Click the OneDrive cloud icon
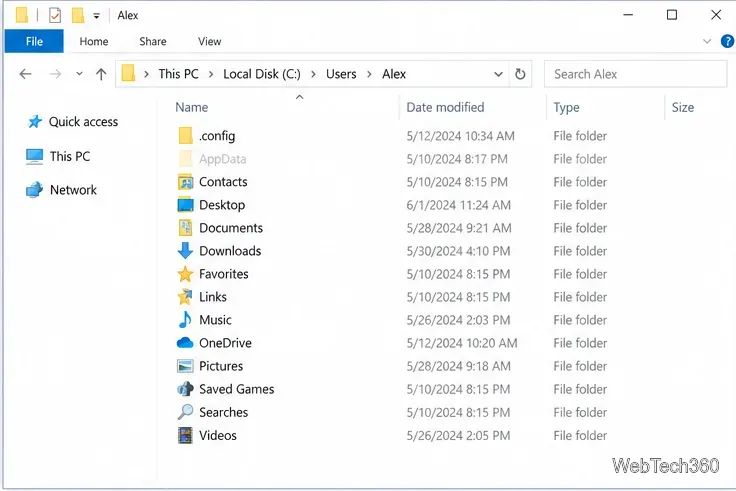The height and width of the screenshot is (491, 736). click(185, 343)
